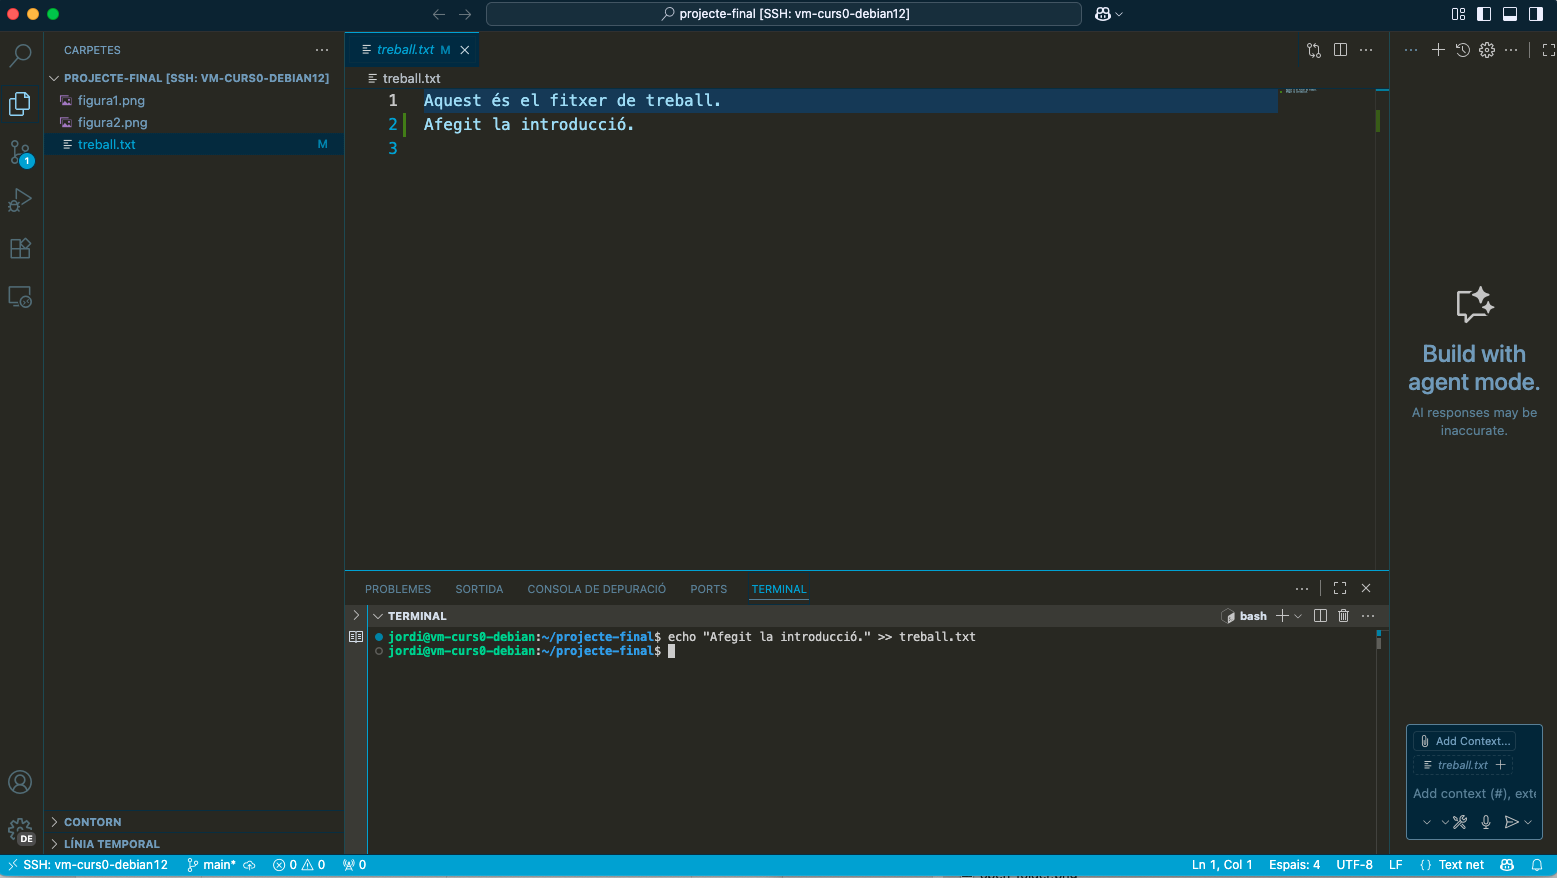Viewport: 1557px width, 878px height.
Task: Expand the CONTORN section
Action: point(194,822)
